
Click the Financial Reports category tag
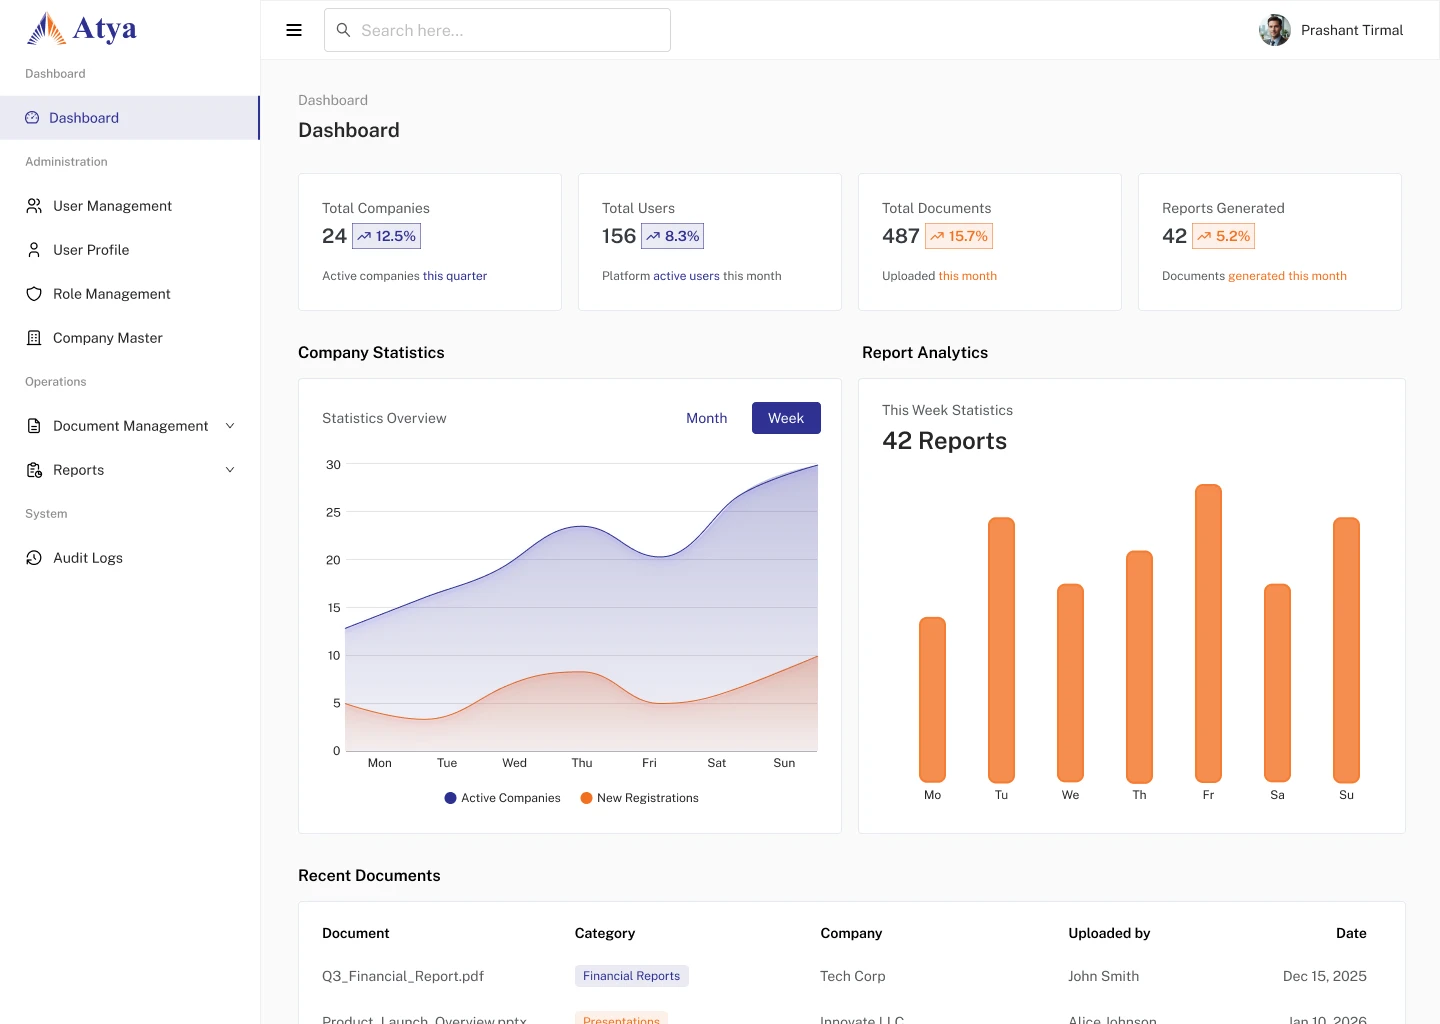click(631, 976)
